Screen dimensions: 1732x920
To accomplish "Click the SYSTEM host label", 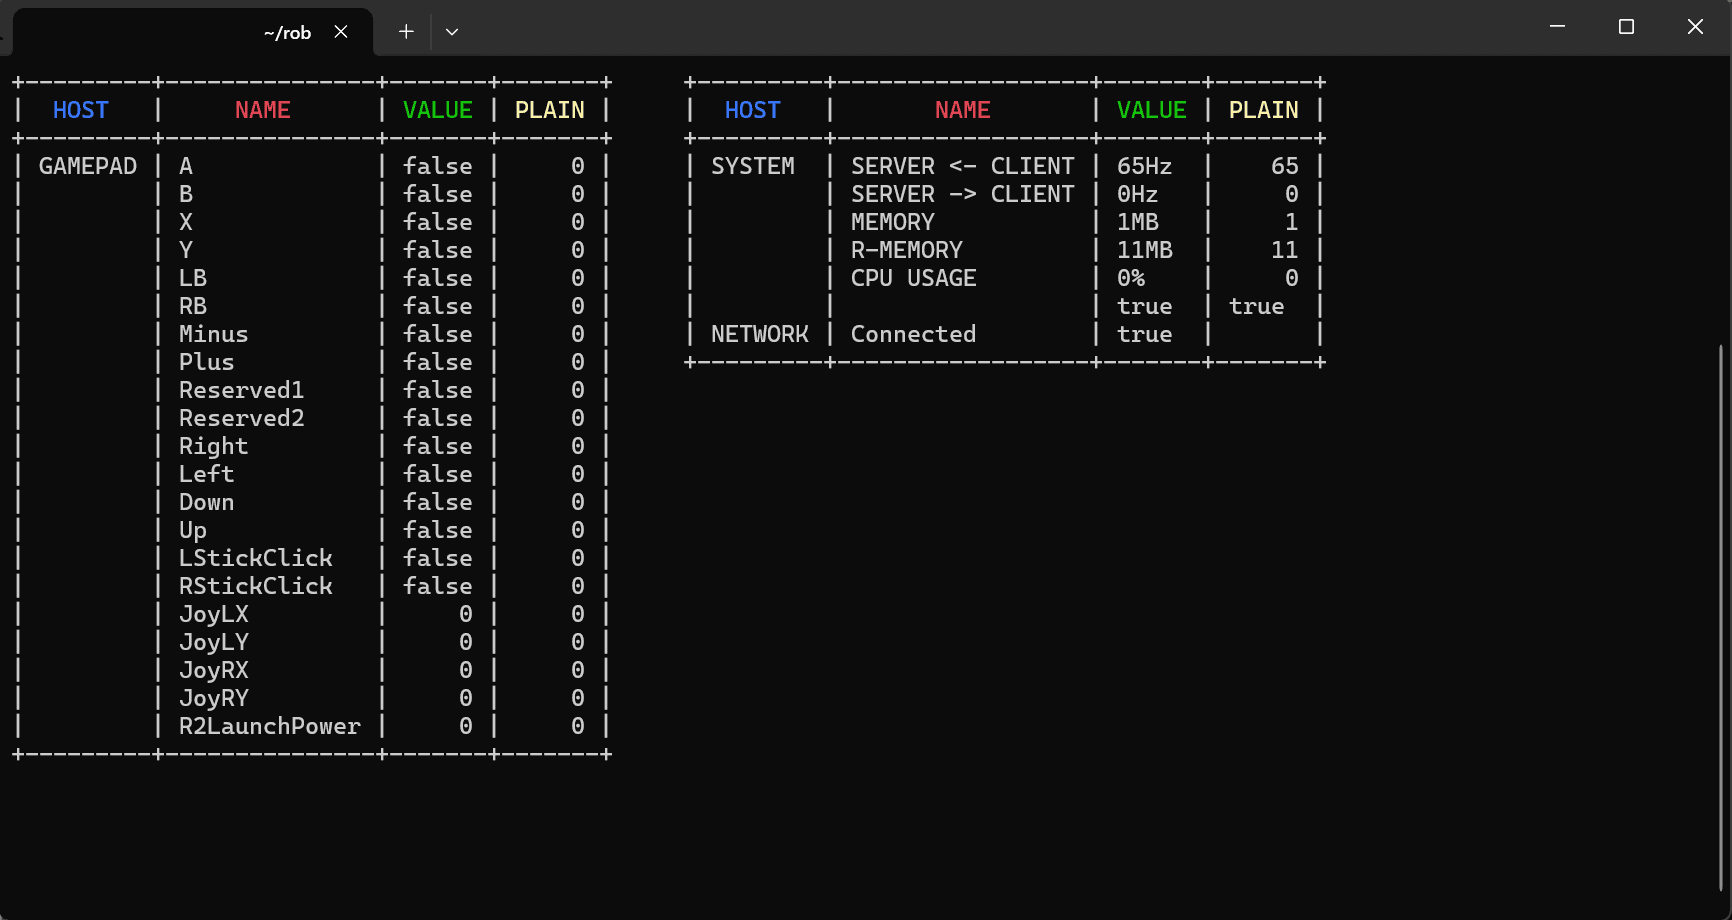I will [x=753, y=166].
